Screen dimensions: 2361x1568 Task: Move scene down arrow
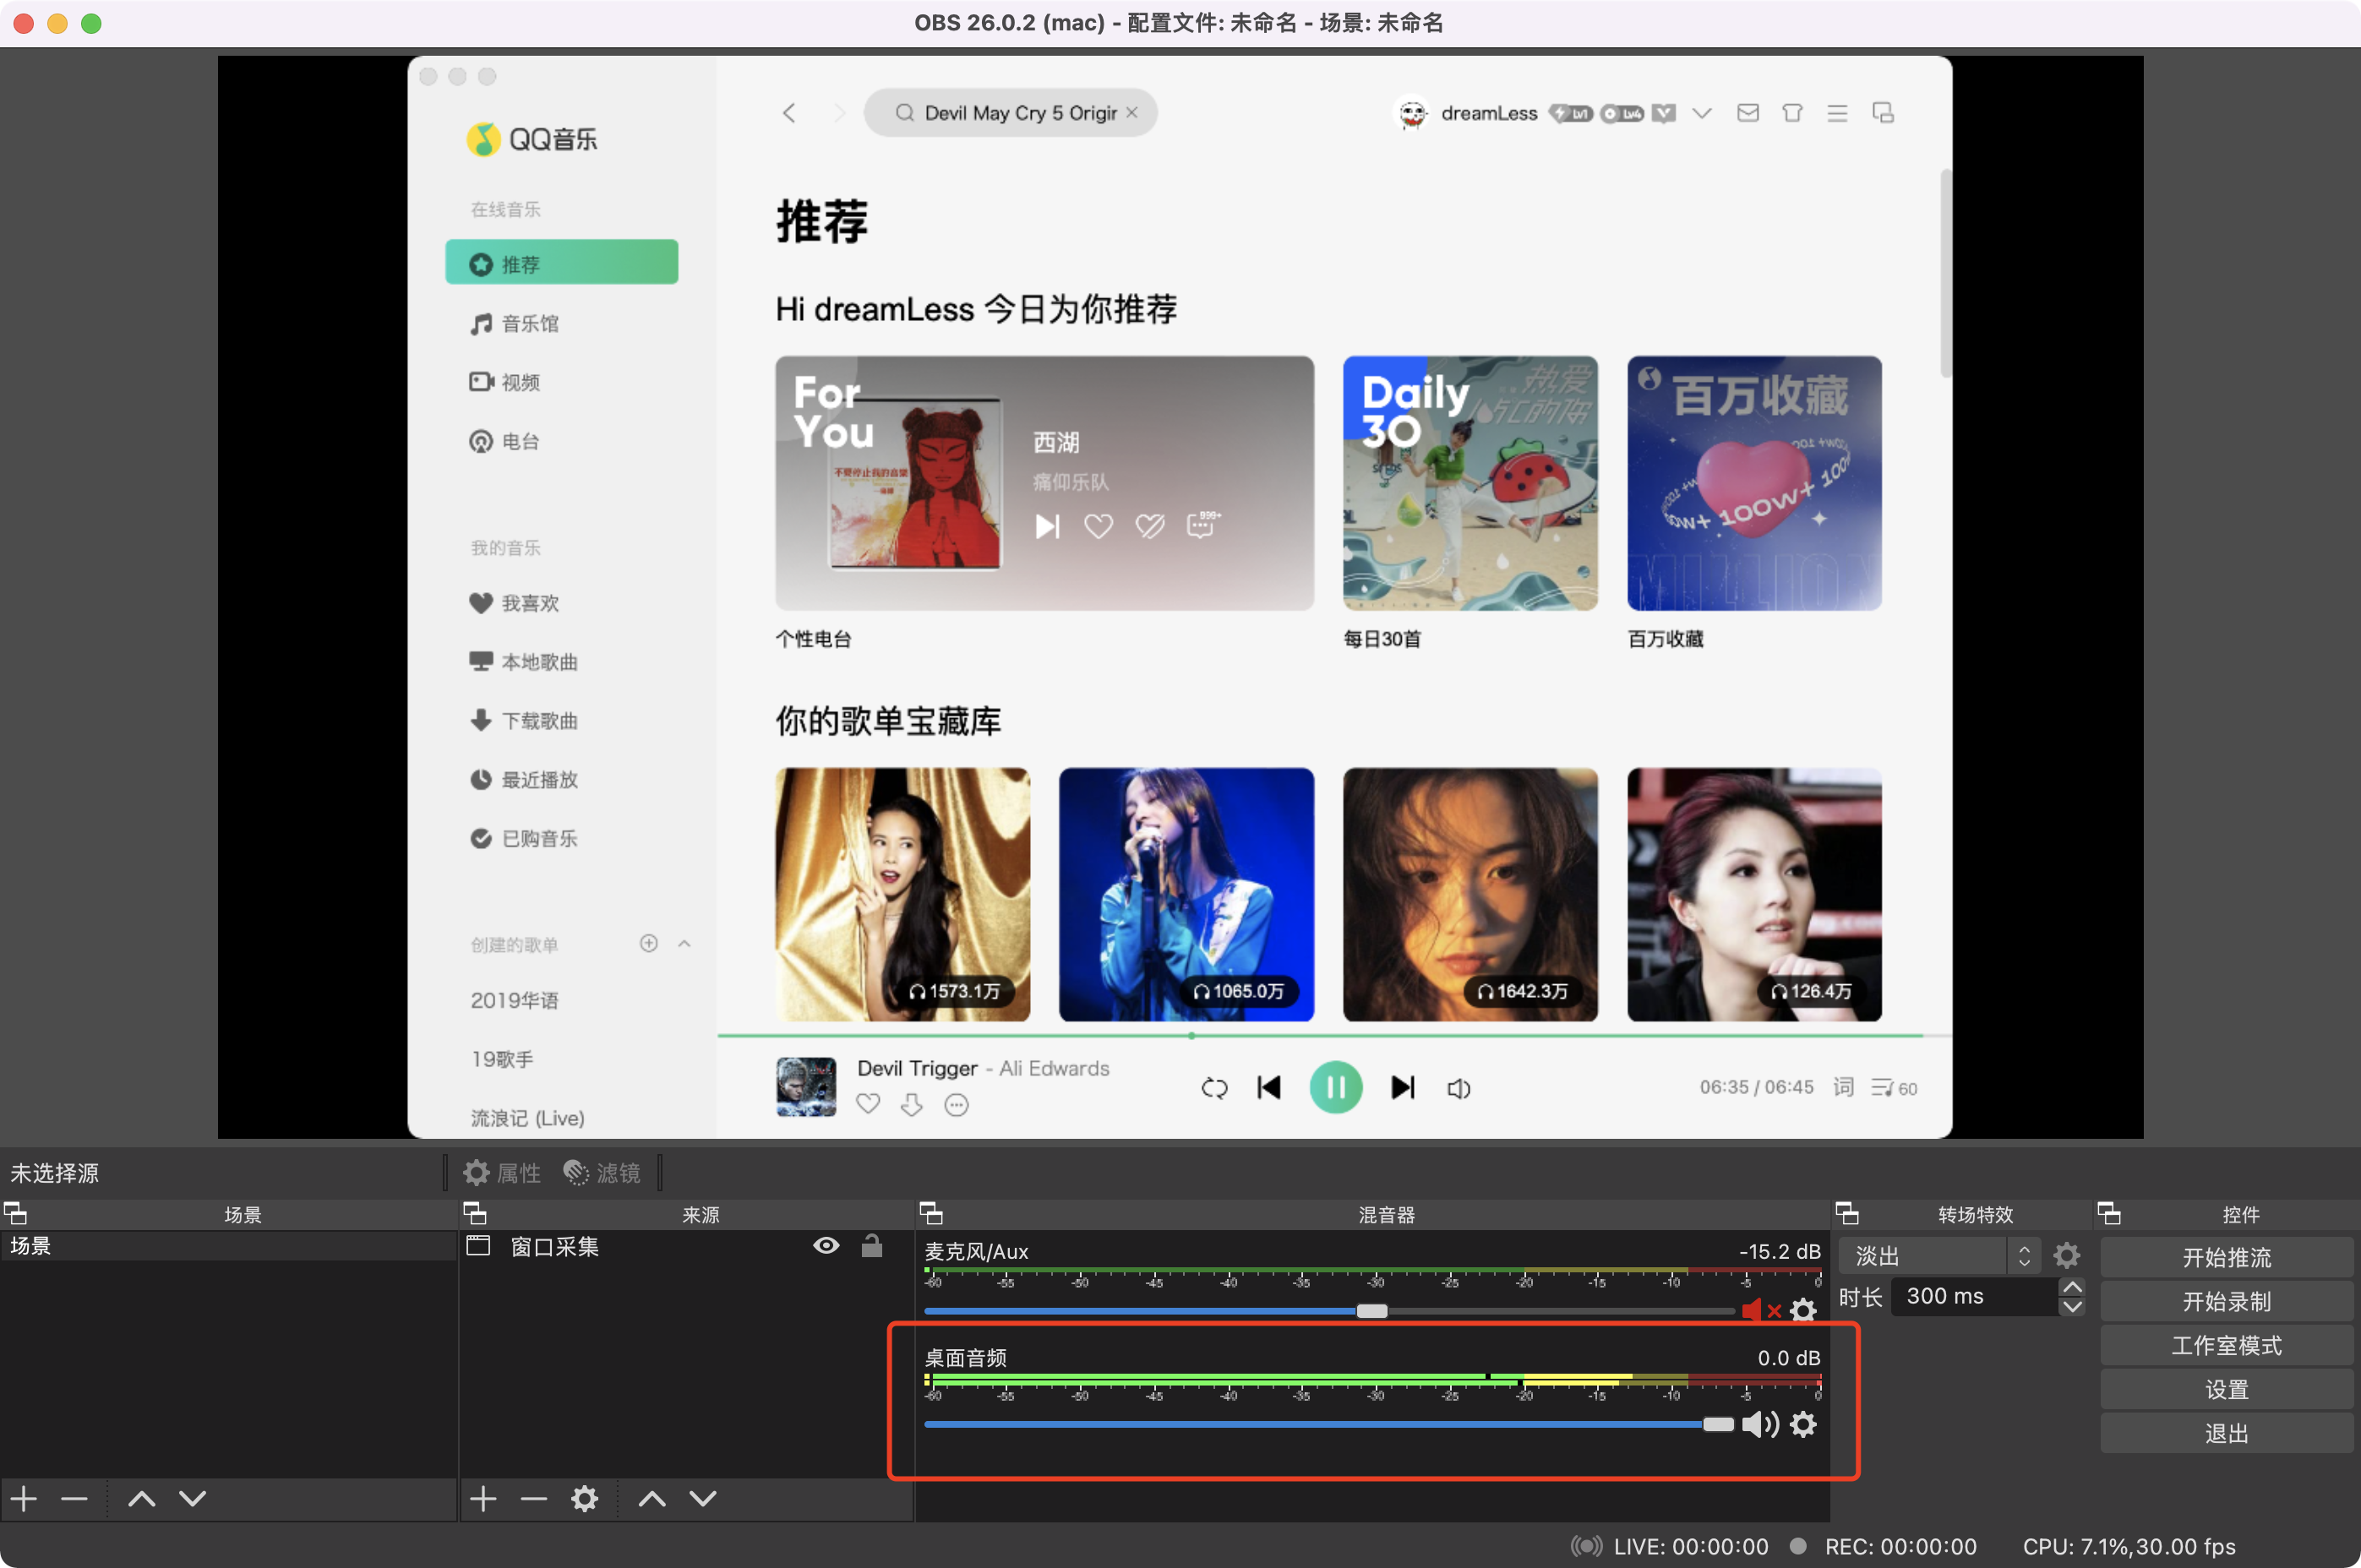coord(193,1498)
